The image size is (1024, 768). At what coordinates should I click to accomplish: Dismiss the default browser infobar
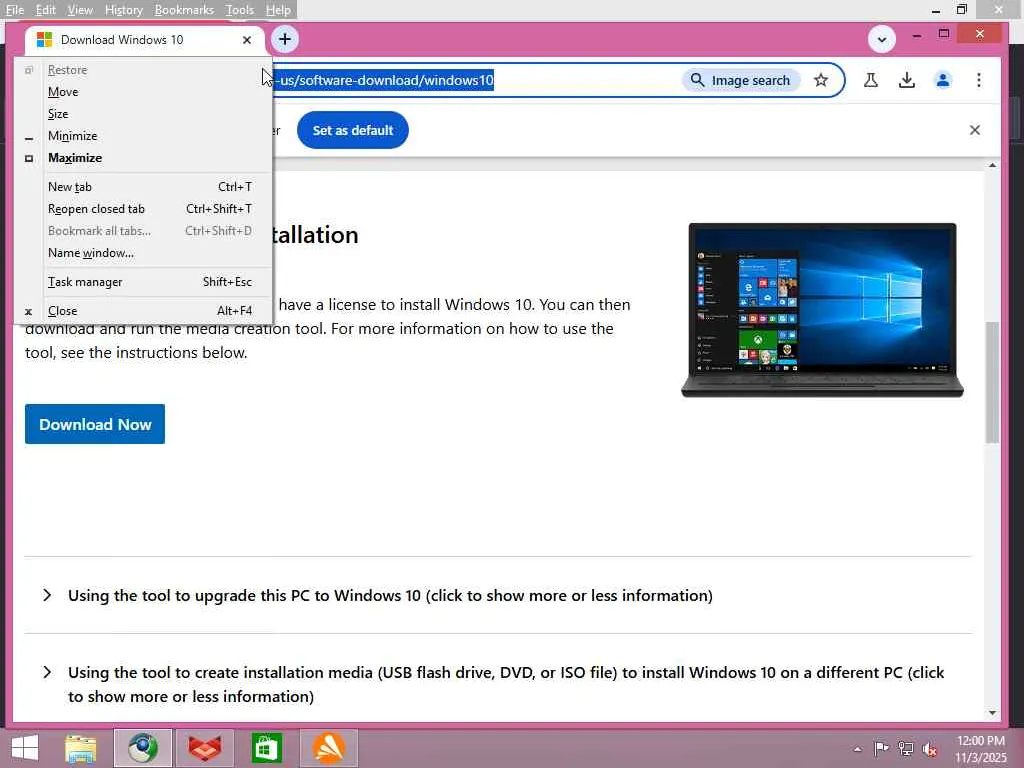[x=974, y=130]
